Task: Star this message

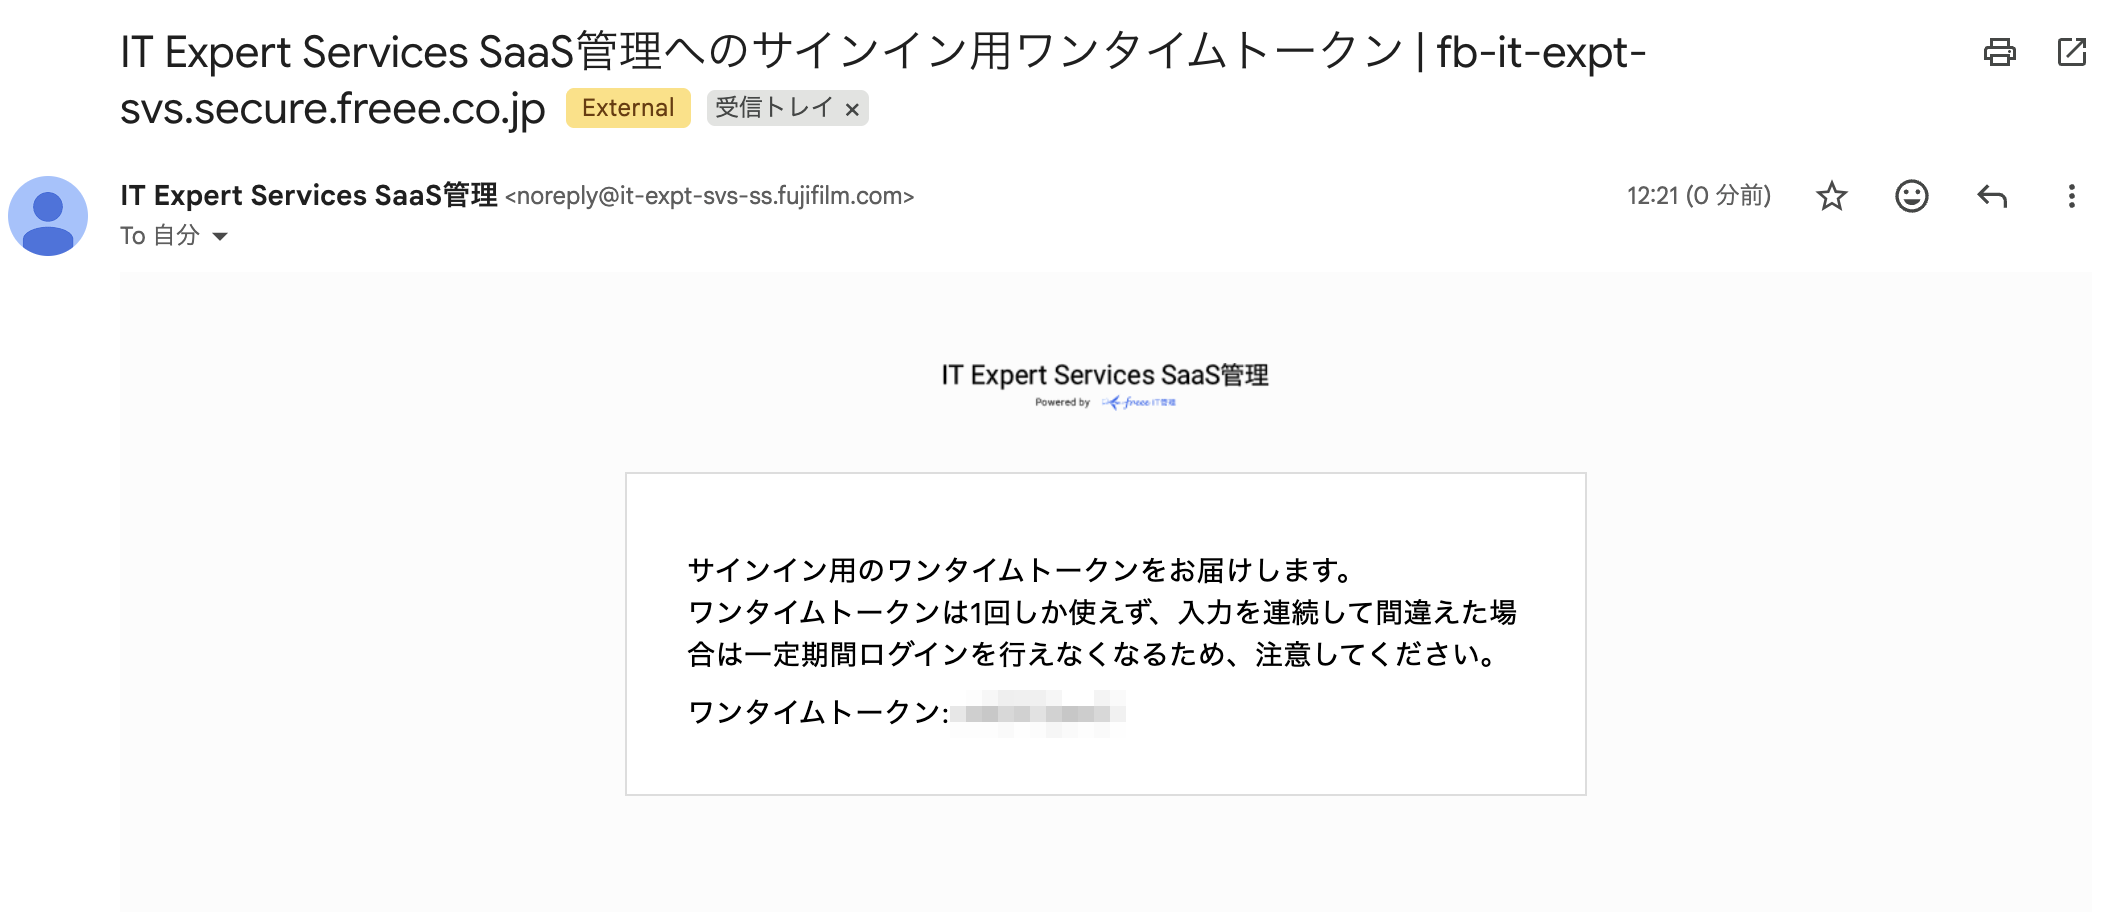Action: click(x=1831, y=196)
